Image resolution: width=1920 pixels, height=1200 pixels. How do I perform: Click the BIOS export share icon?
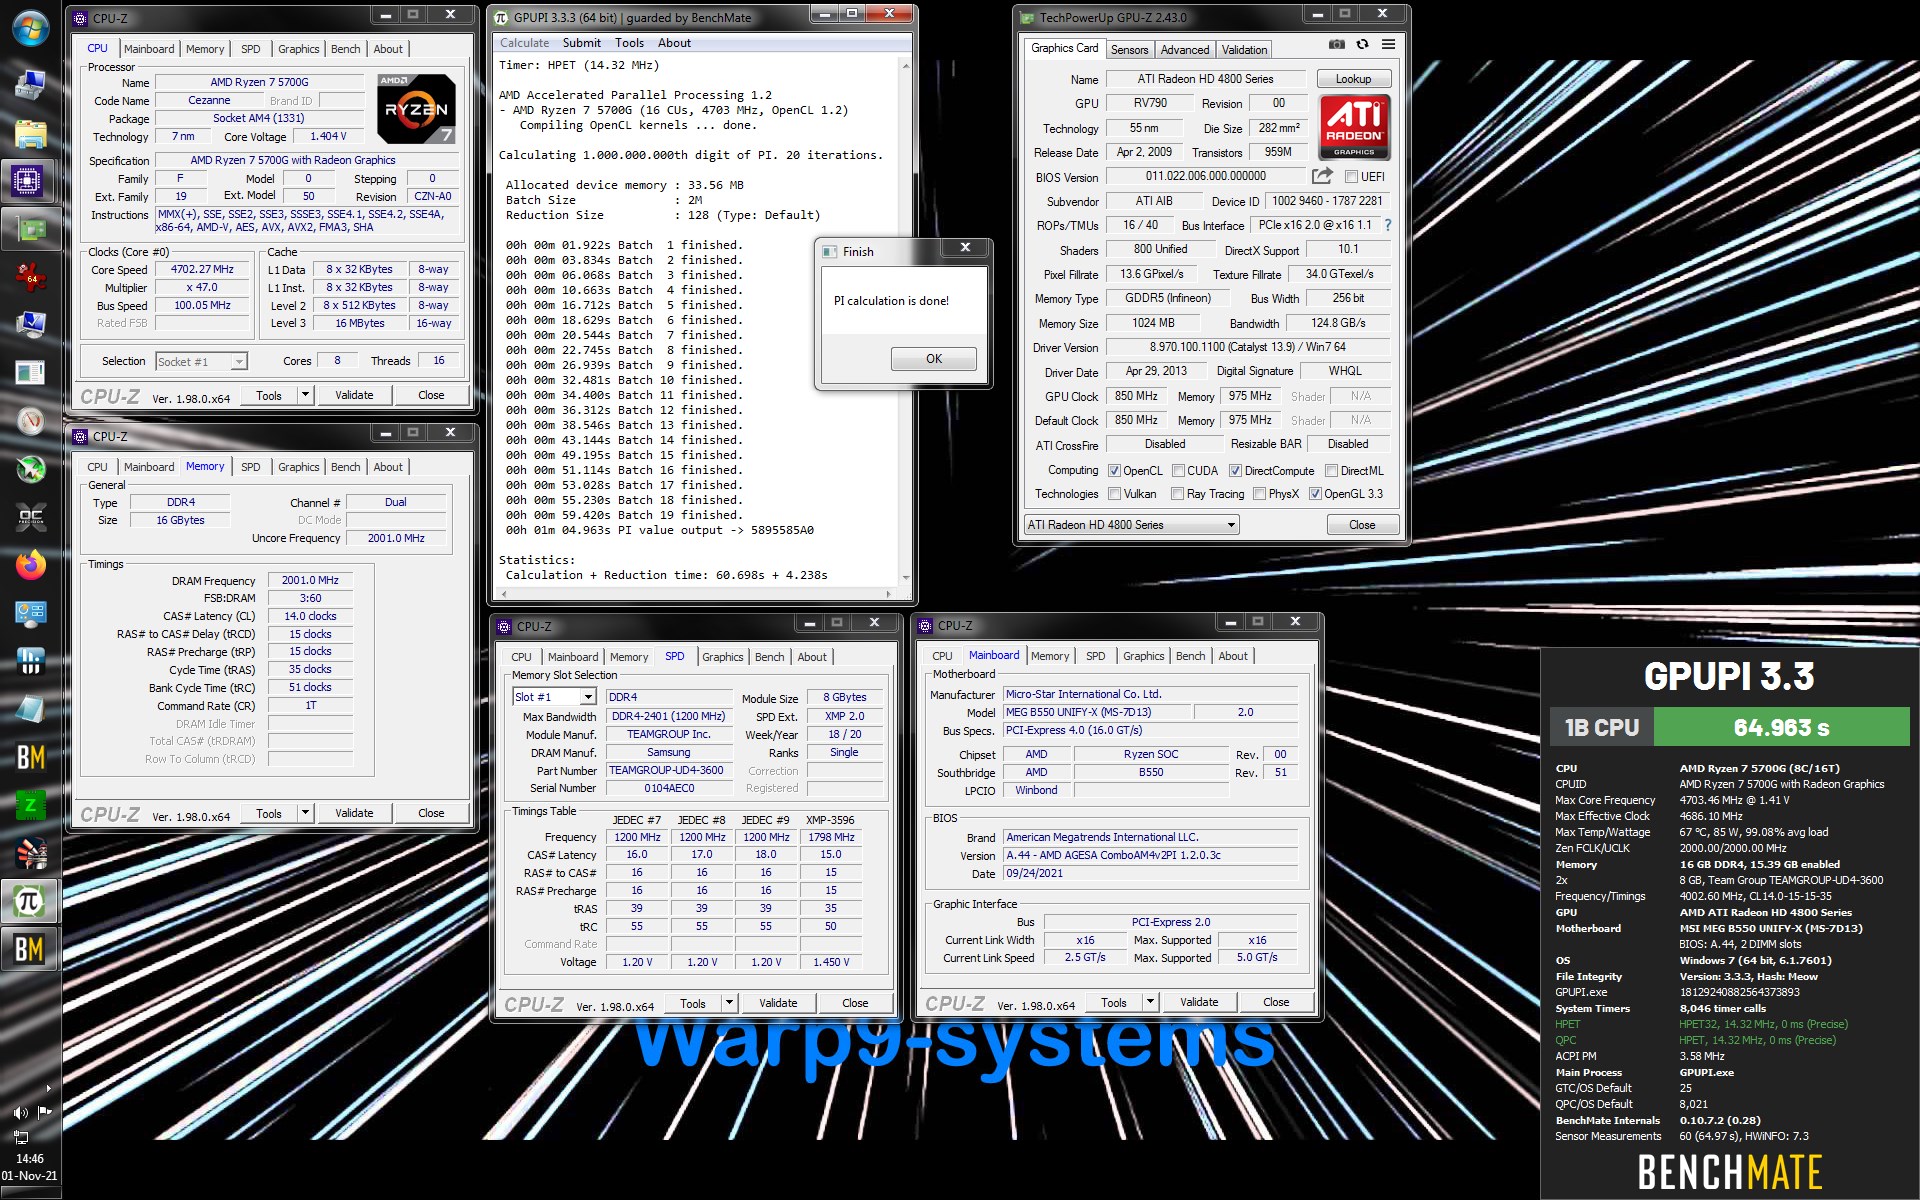[x=1322, y=176]
